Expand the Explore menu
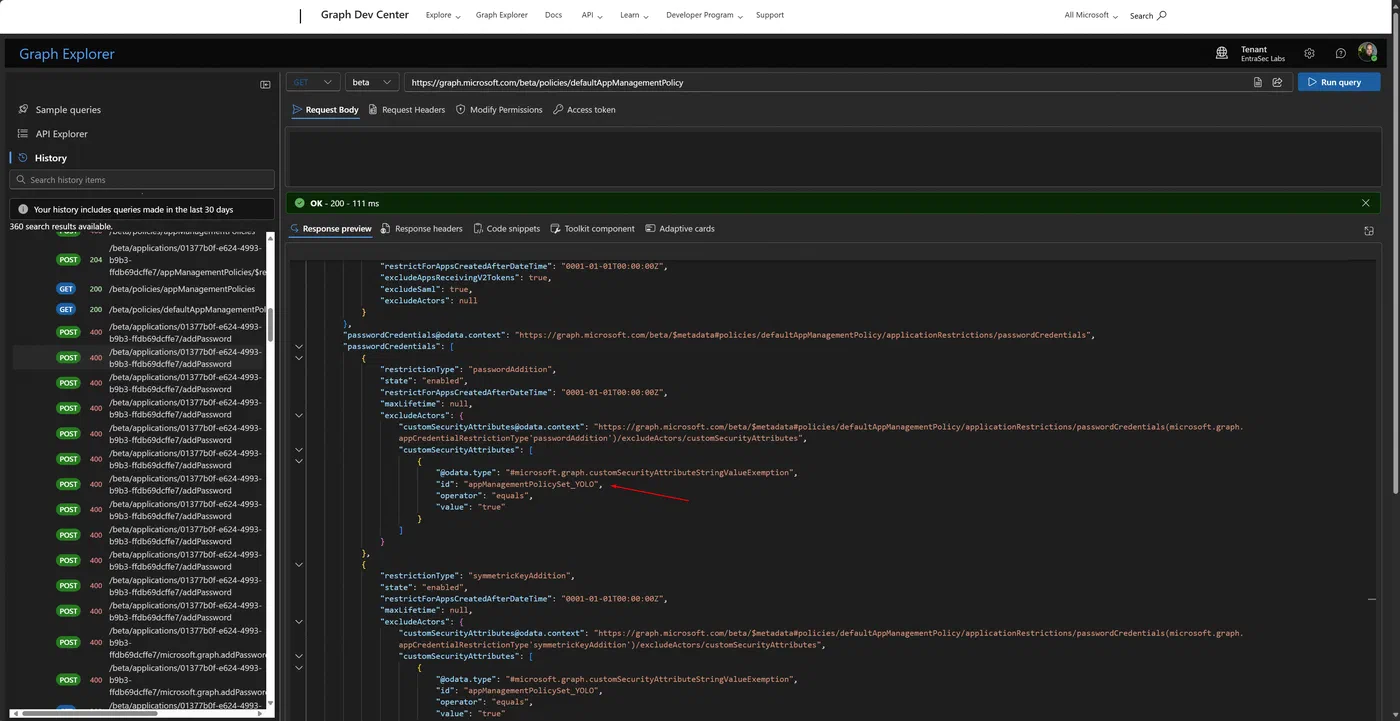This screenshot has height=721, width=1400. pos(443,15)
